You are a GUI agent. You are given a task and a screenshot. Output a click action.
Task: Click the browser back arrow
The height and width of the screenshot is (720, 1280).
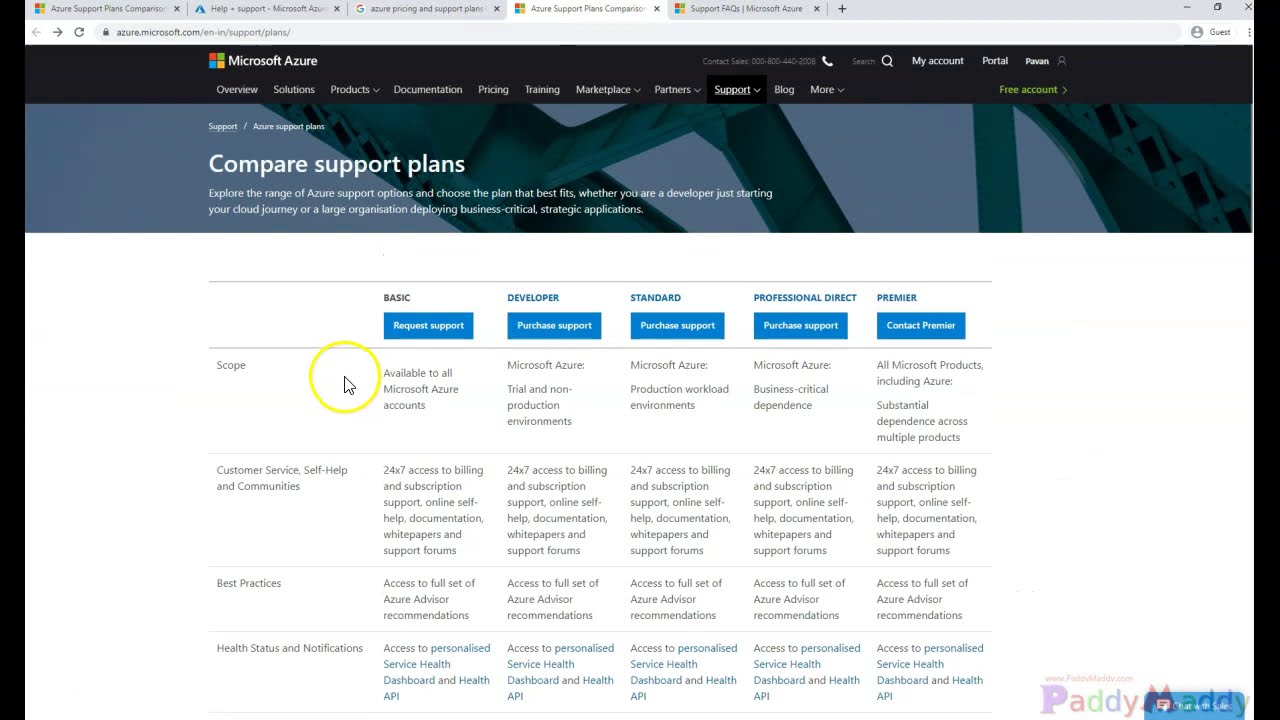[x=36, y=32]
